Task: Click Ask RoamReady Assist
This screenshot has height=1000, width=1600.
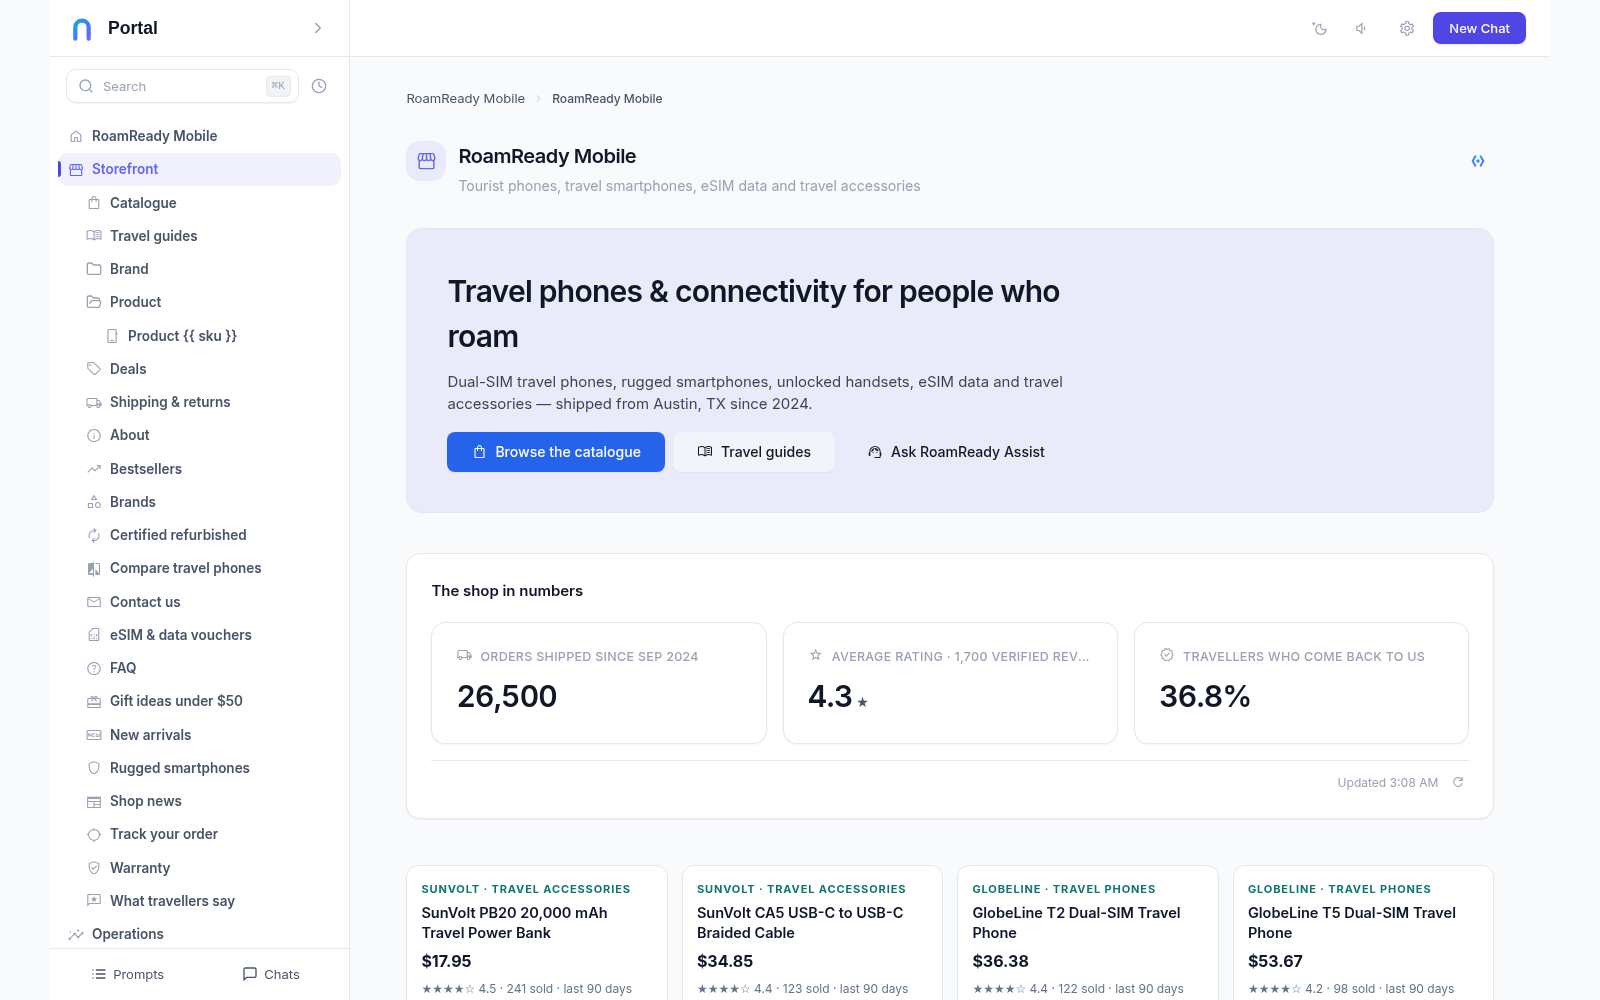Action: (956, 452)
